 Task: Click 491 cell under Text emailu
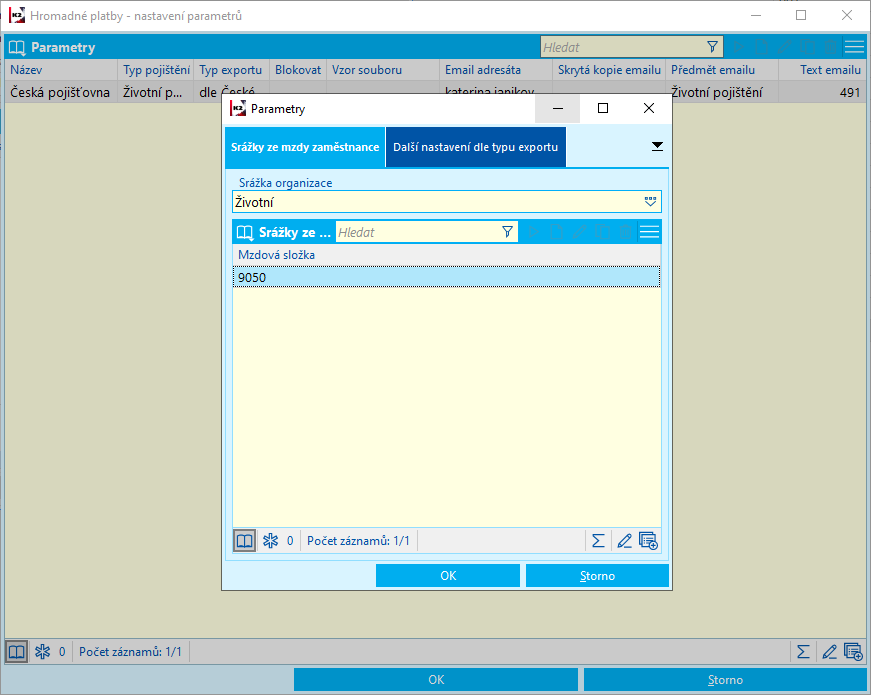pos(822,92)
